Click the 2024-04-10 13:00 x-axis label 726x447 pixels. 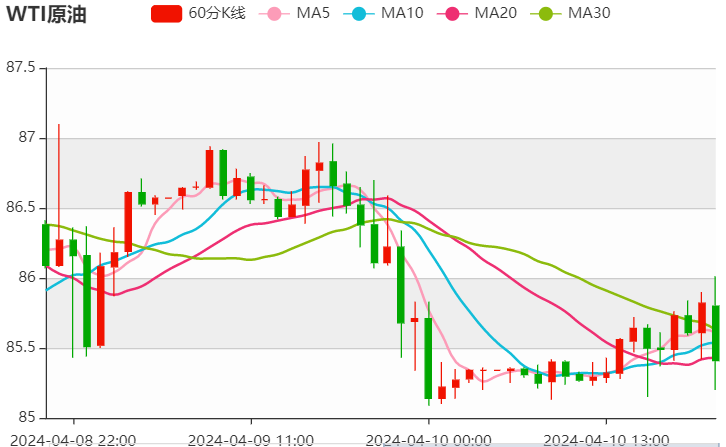[x=612, y=438]
